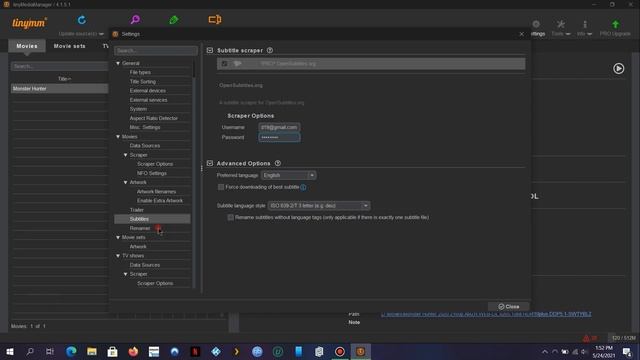Select Title Sorting in settings tree
The width and height of the screenshot is (640, 360).
click(143, 82)
